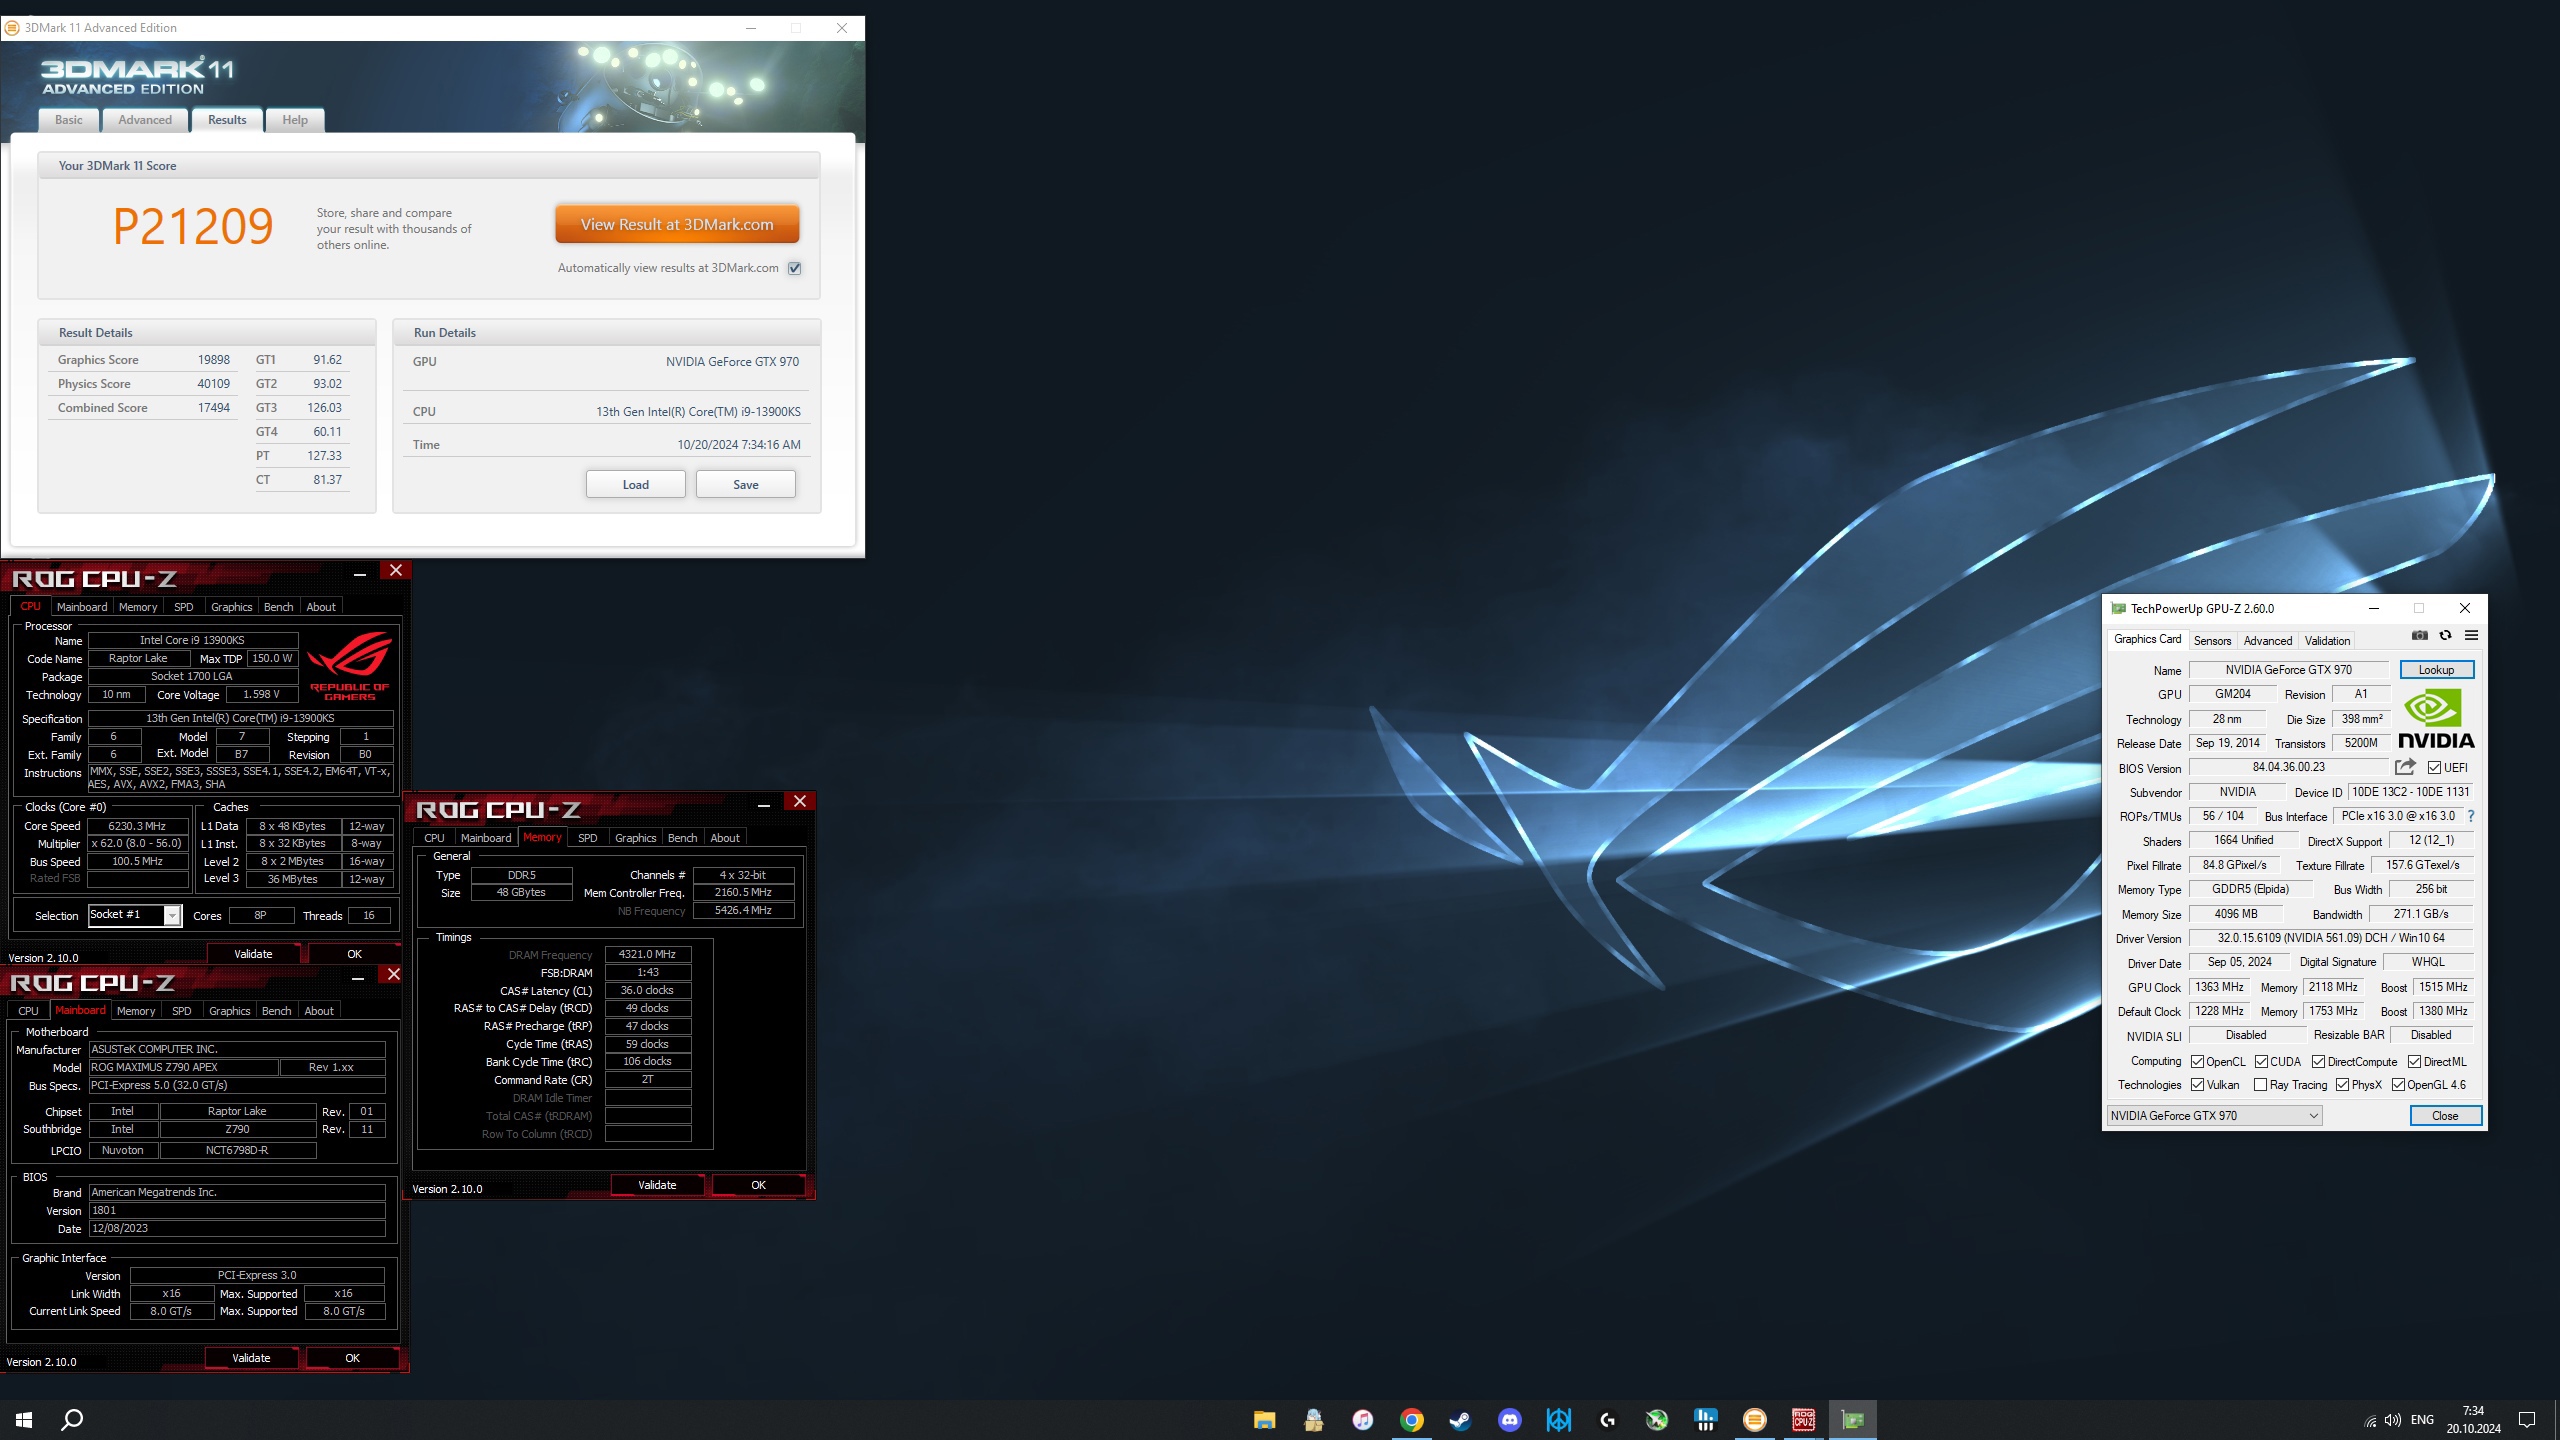Viewport: 2560px width, 1440px height.
Task: Click the DRAM Frequency 4321.0 MHz field
Action: [x=647, y=954]
